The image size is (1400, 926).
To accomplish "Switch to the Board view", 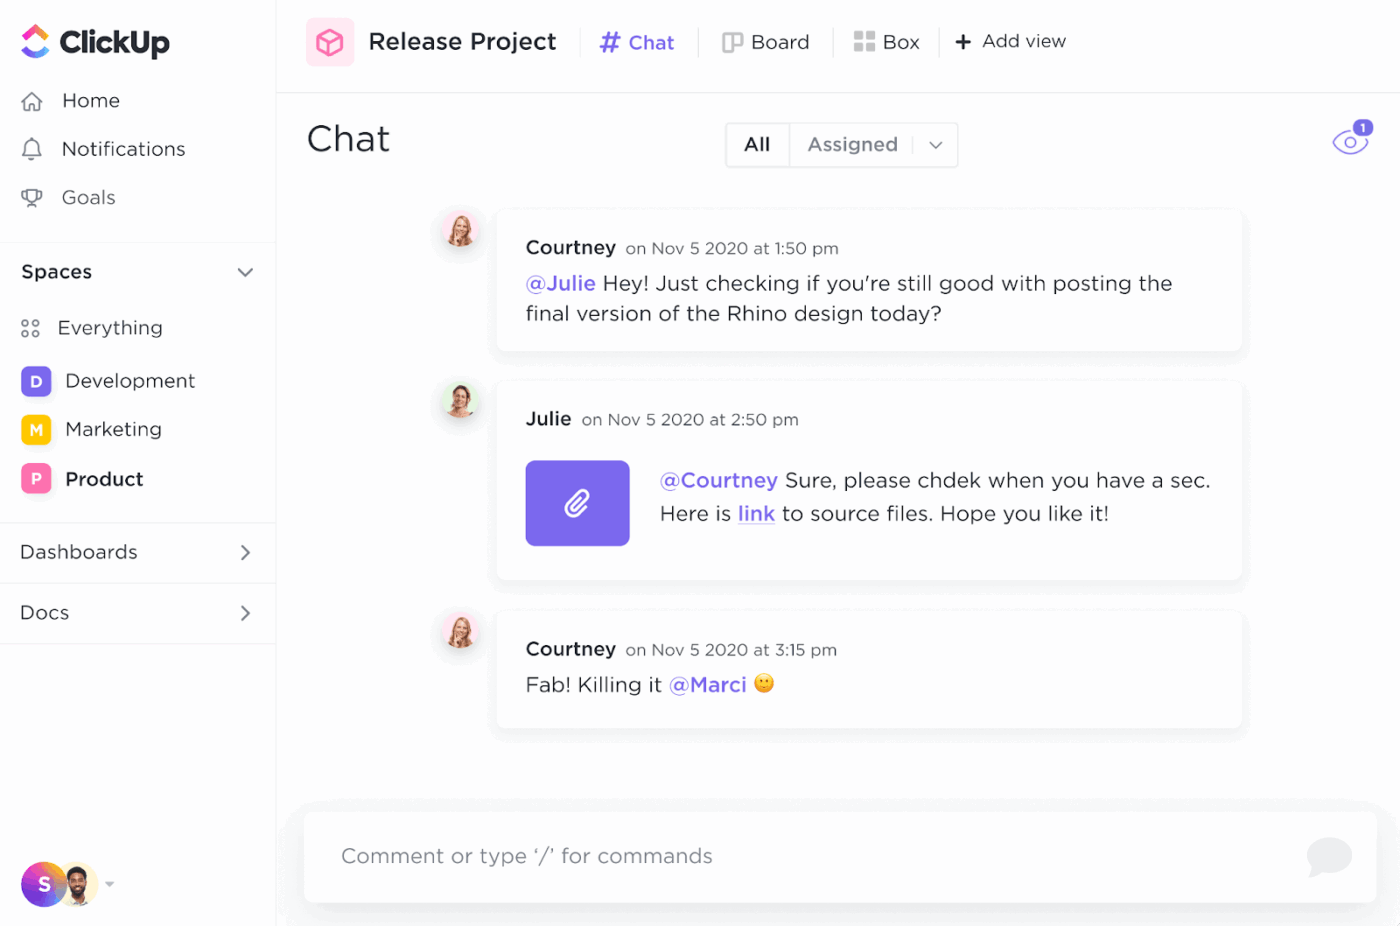I will coord(766,42).
